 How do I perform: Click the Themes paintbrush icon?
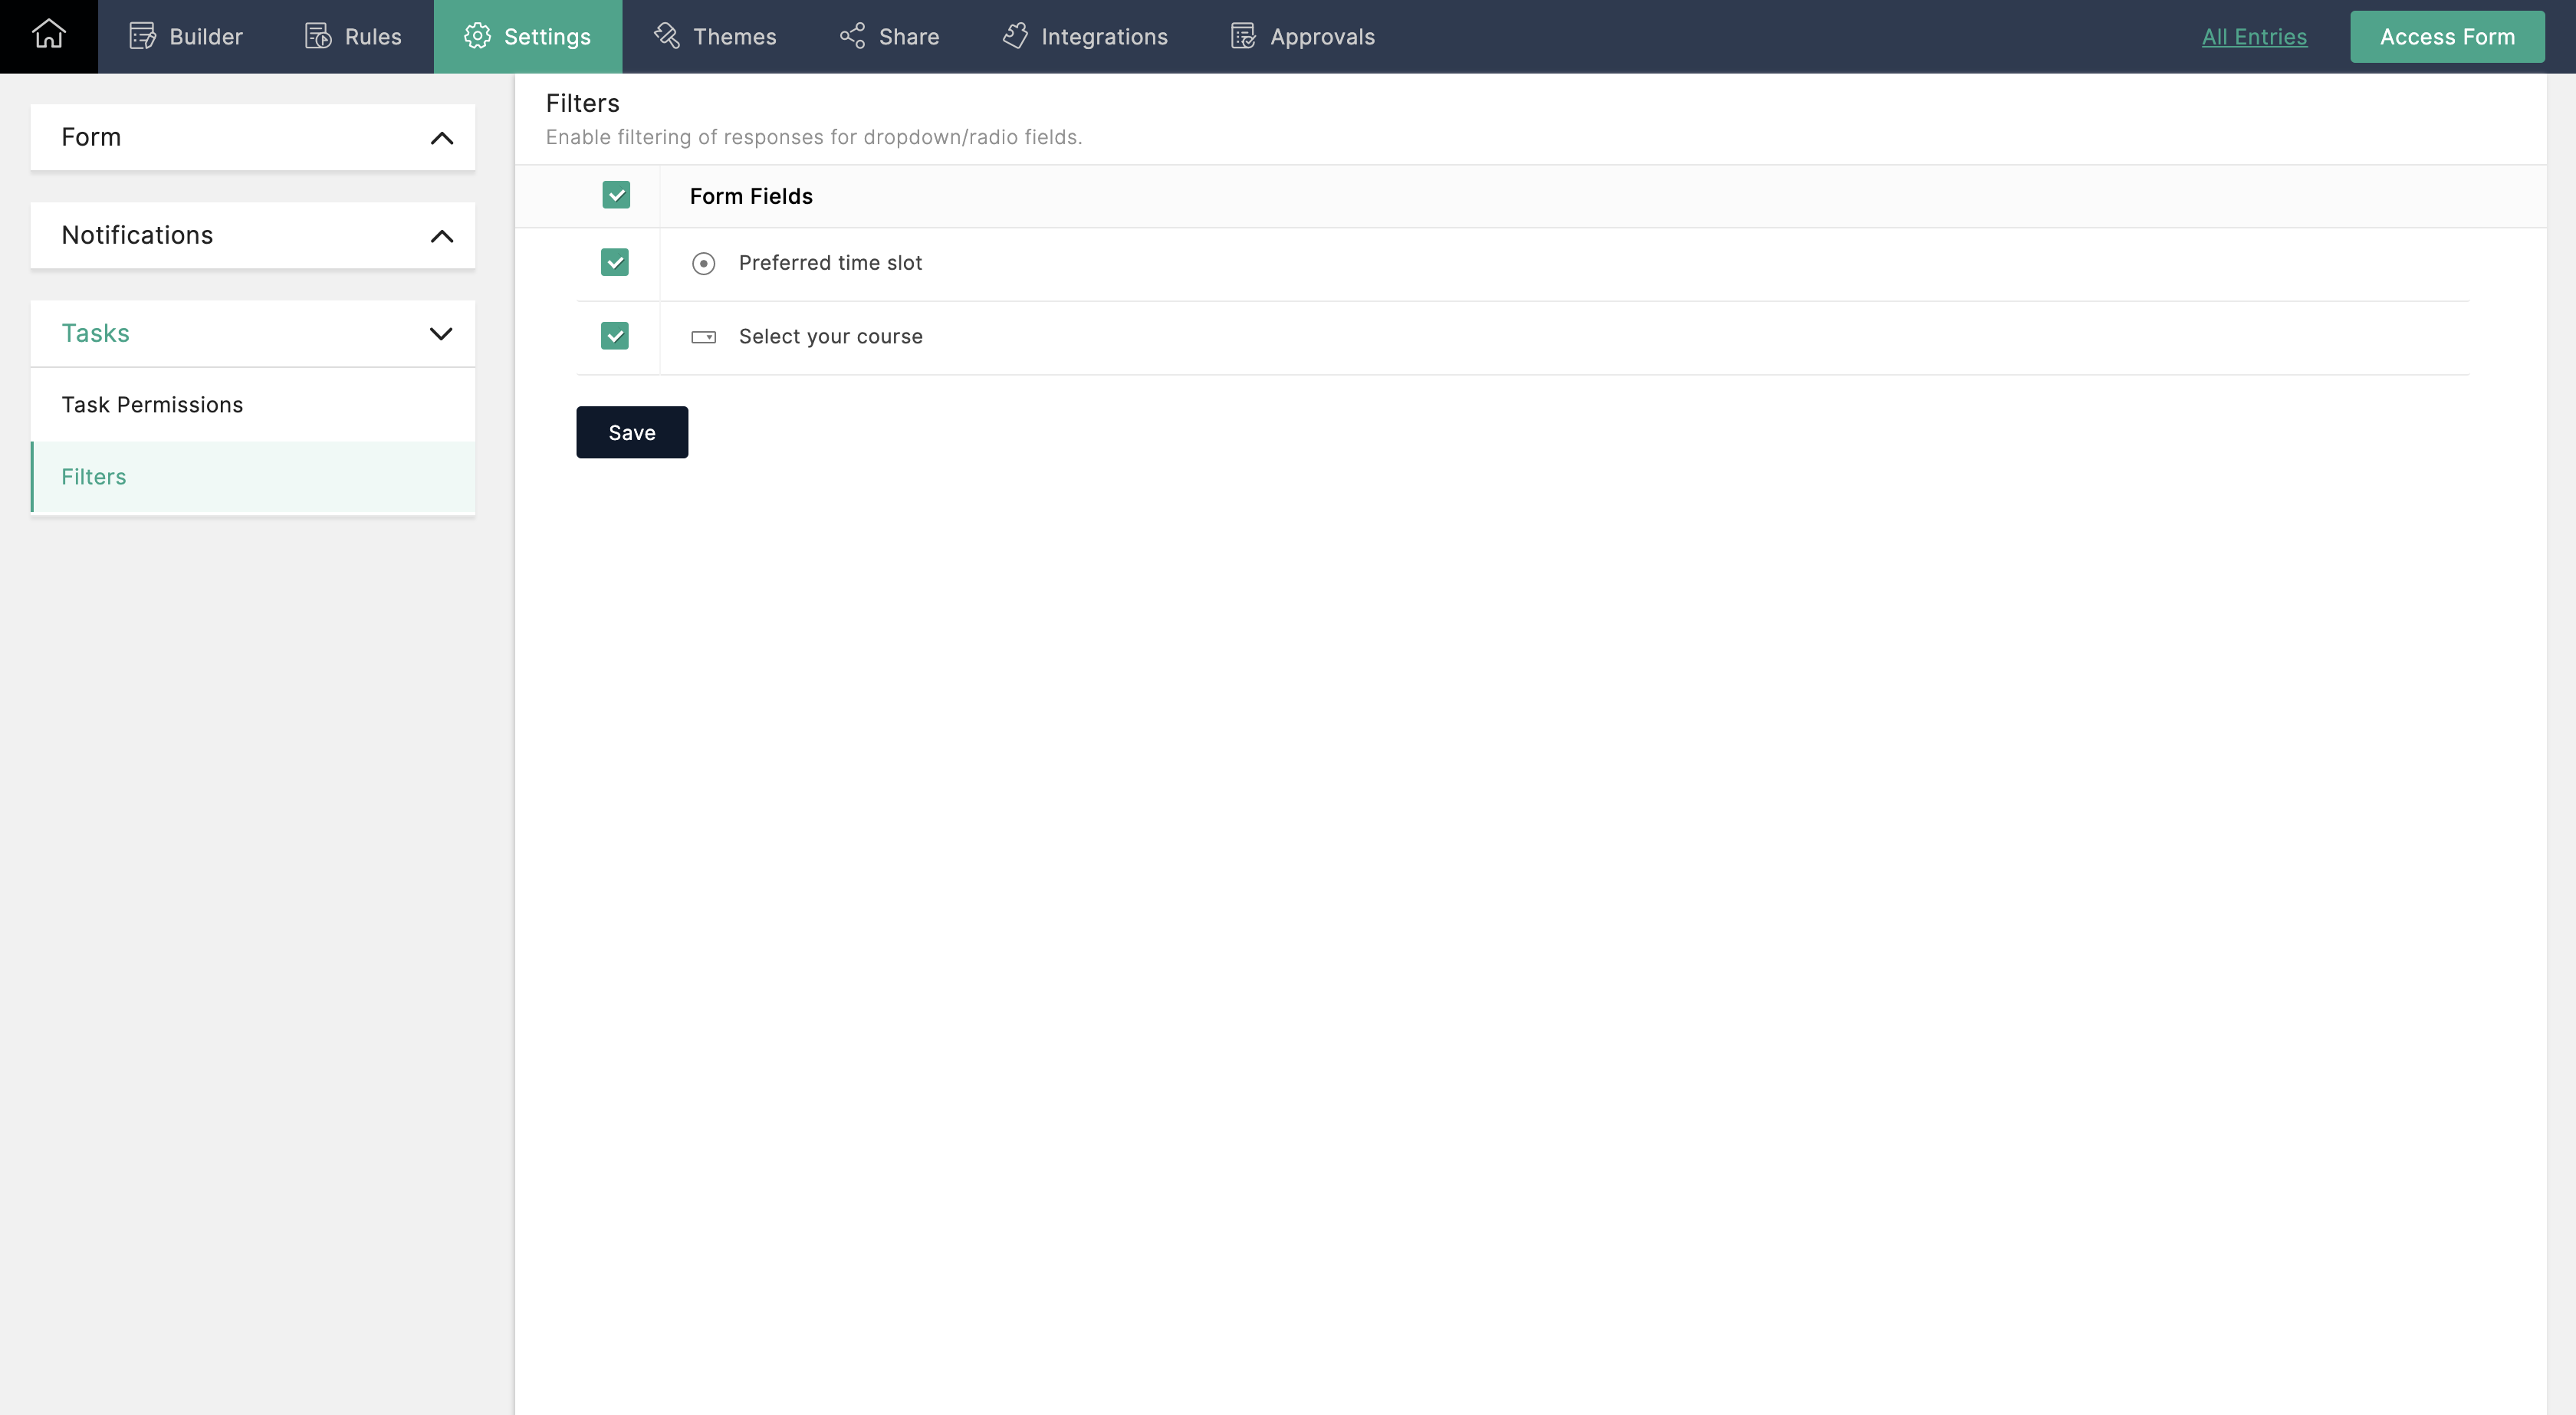tap(666, 36)
